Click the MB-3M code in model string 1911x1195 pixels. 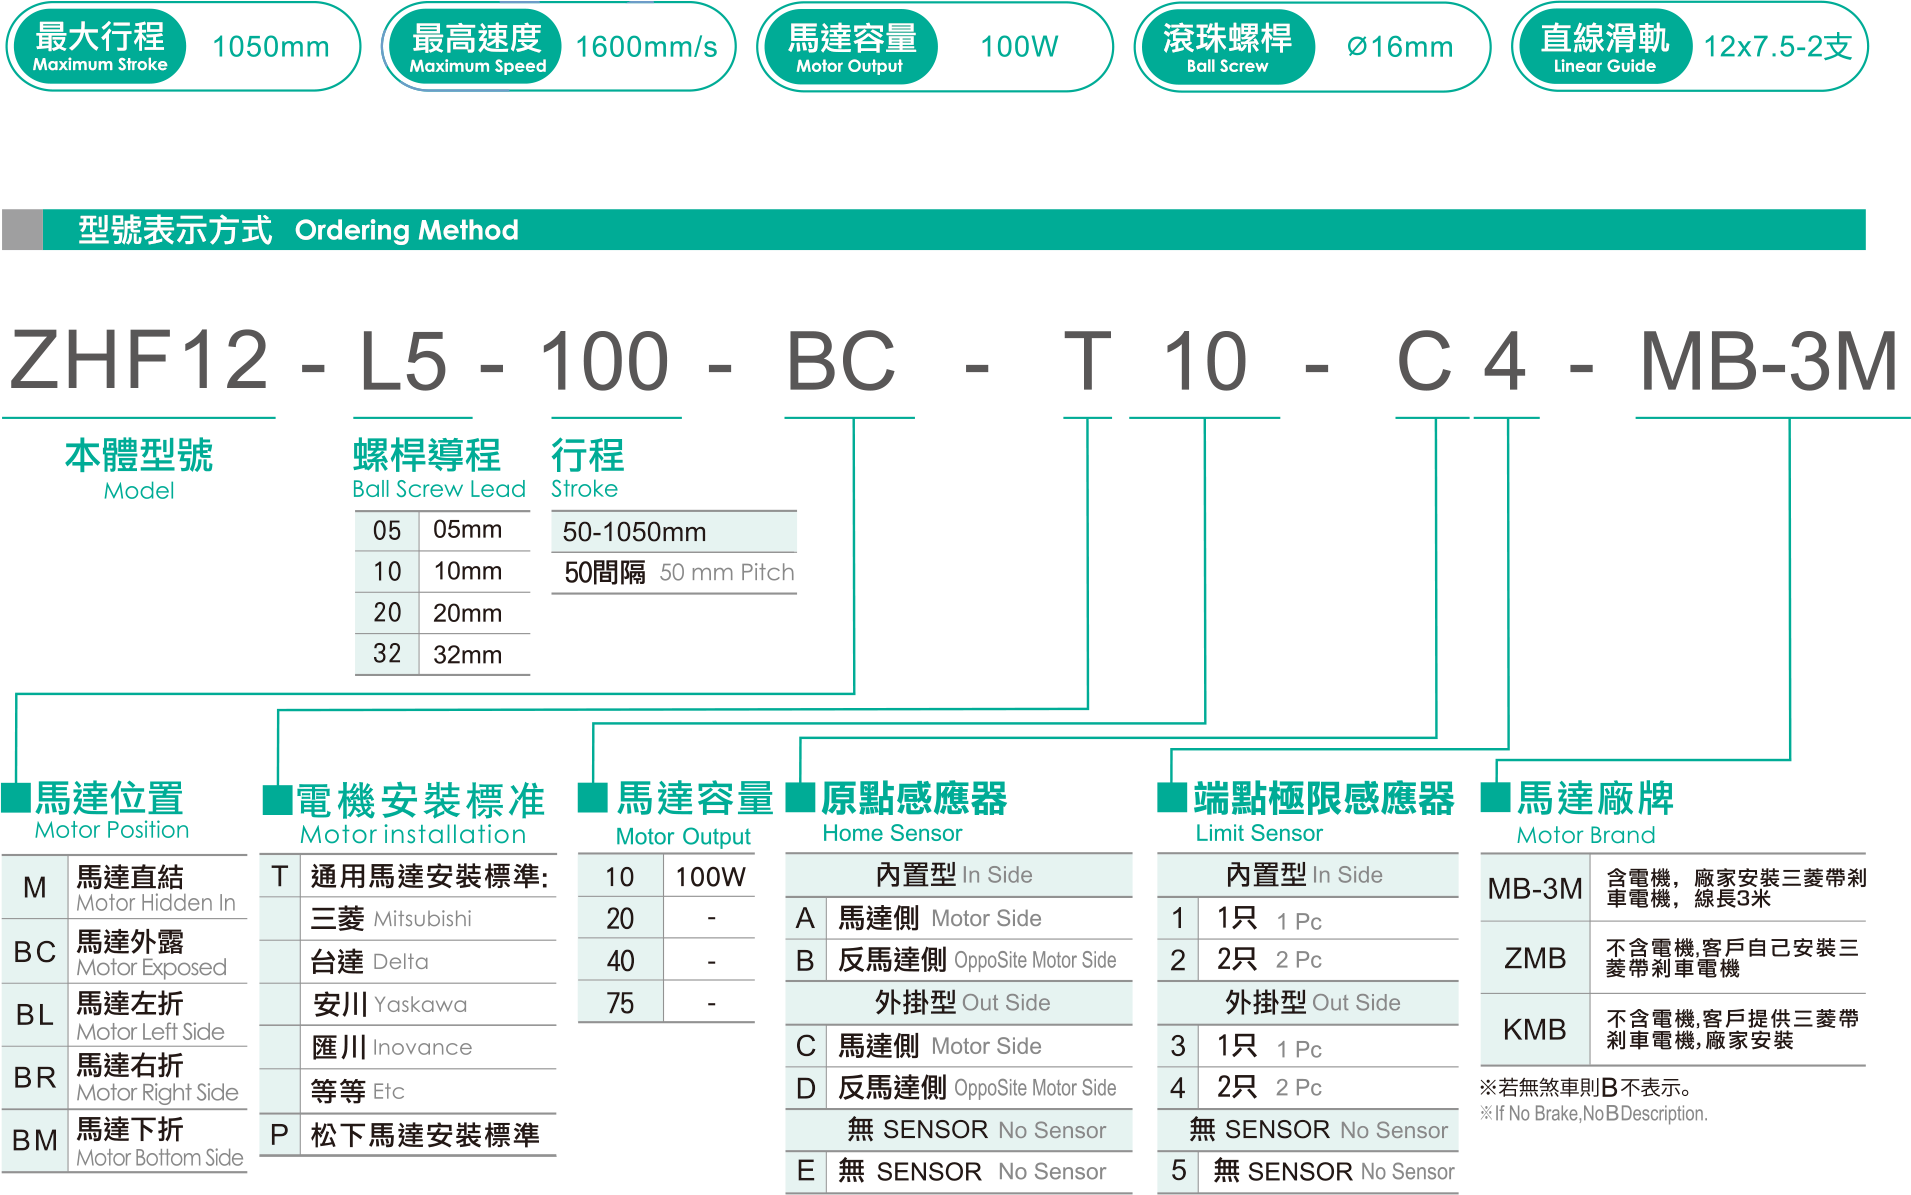click(1769, 361)
